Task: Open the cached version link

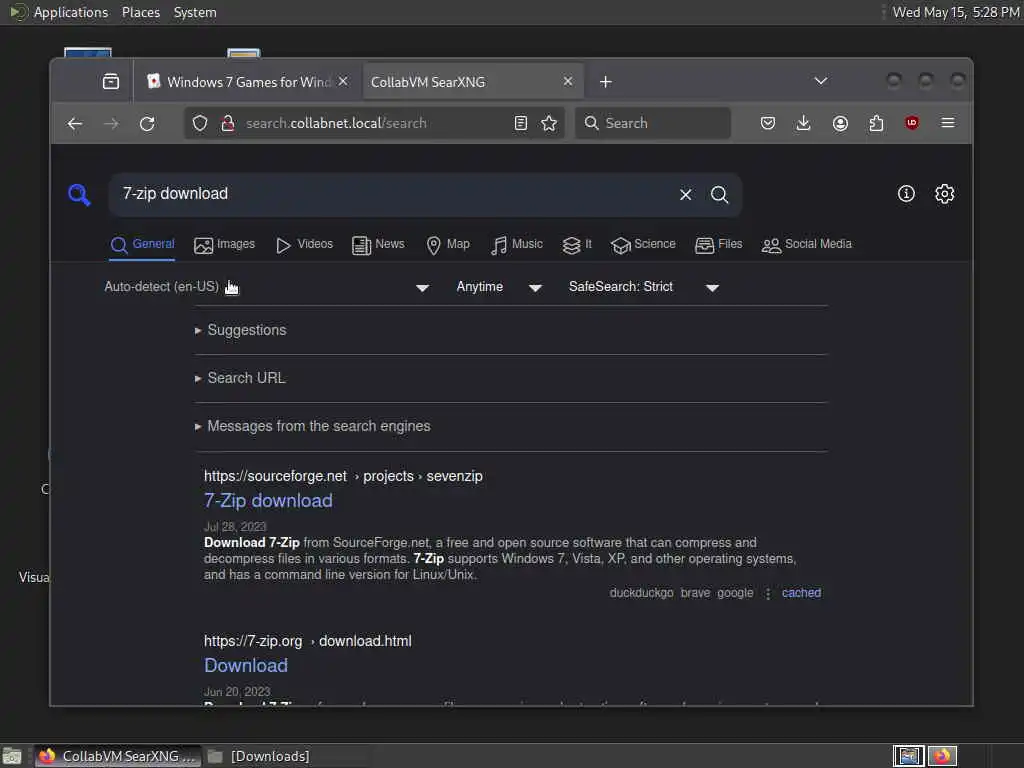Action: point(801,593)
